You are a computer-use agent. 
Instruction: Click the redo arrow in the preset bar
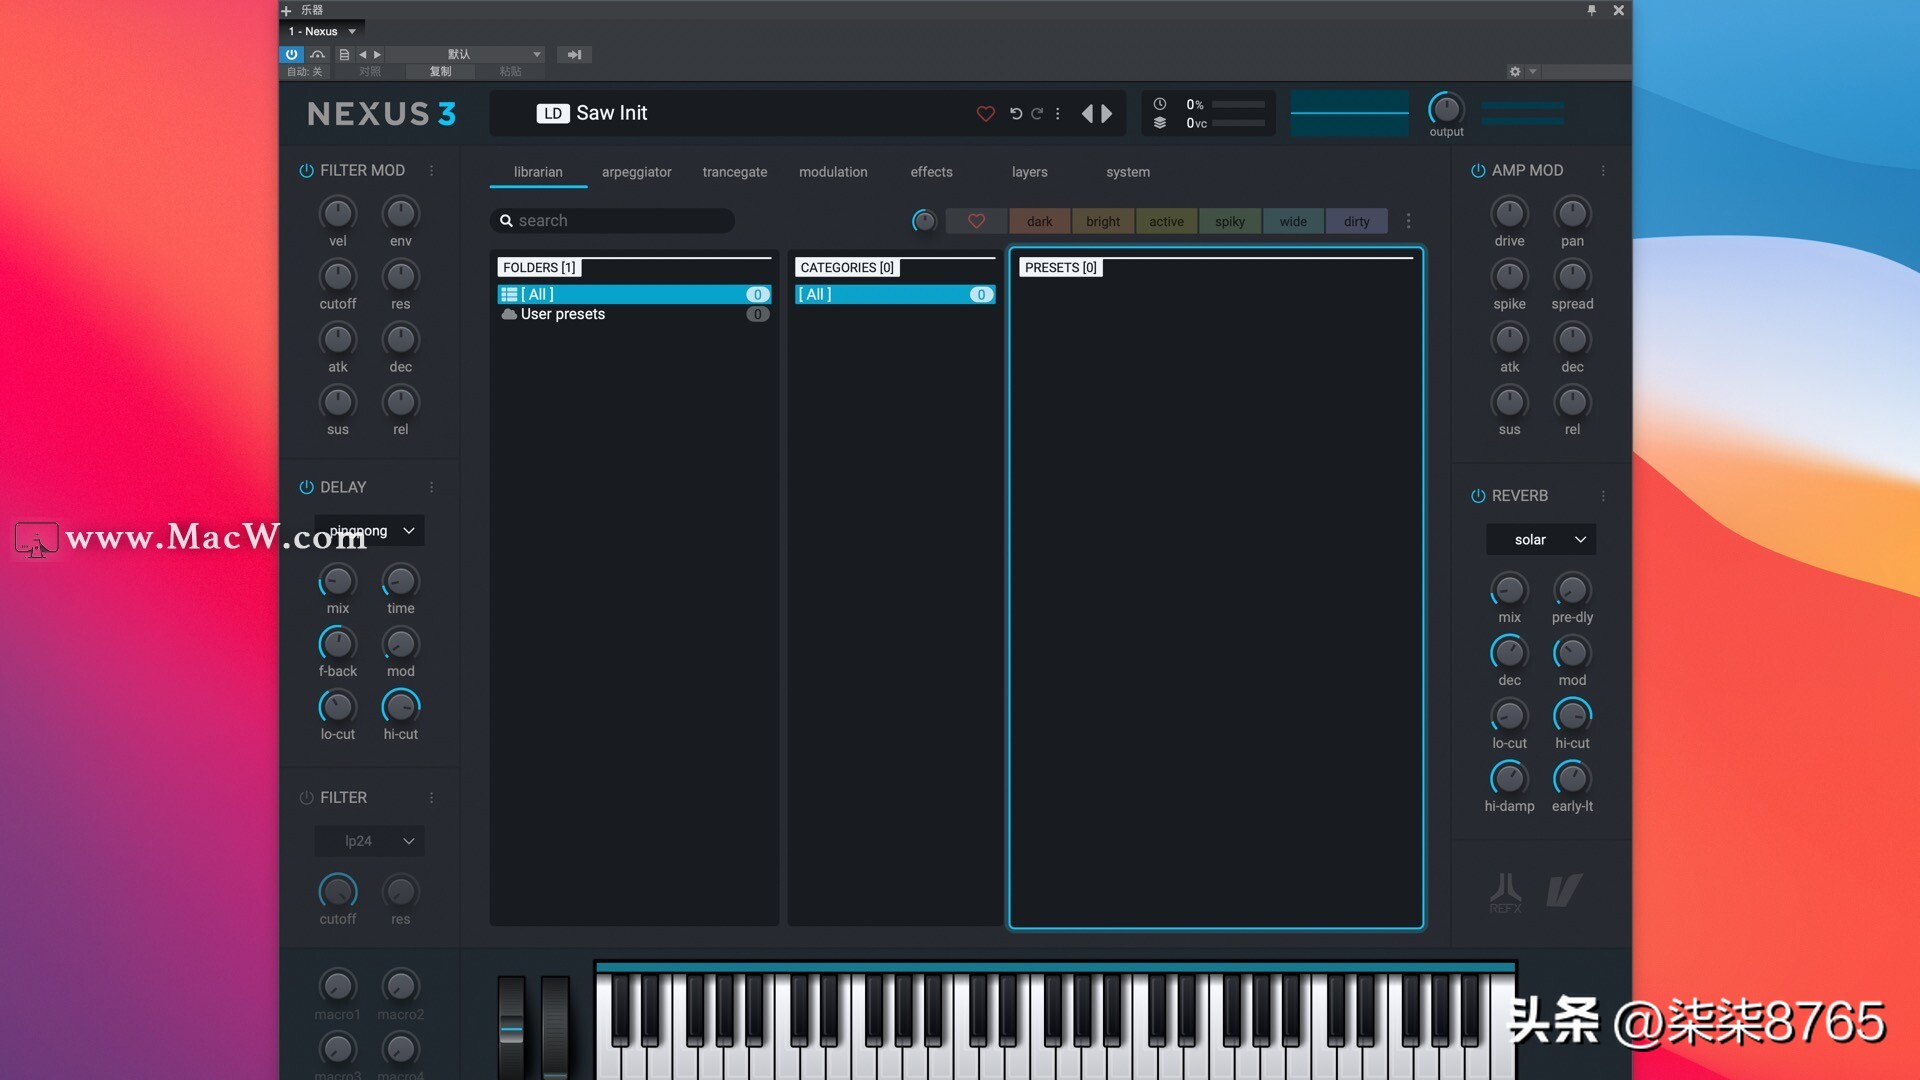pos(1038,113)
